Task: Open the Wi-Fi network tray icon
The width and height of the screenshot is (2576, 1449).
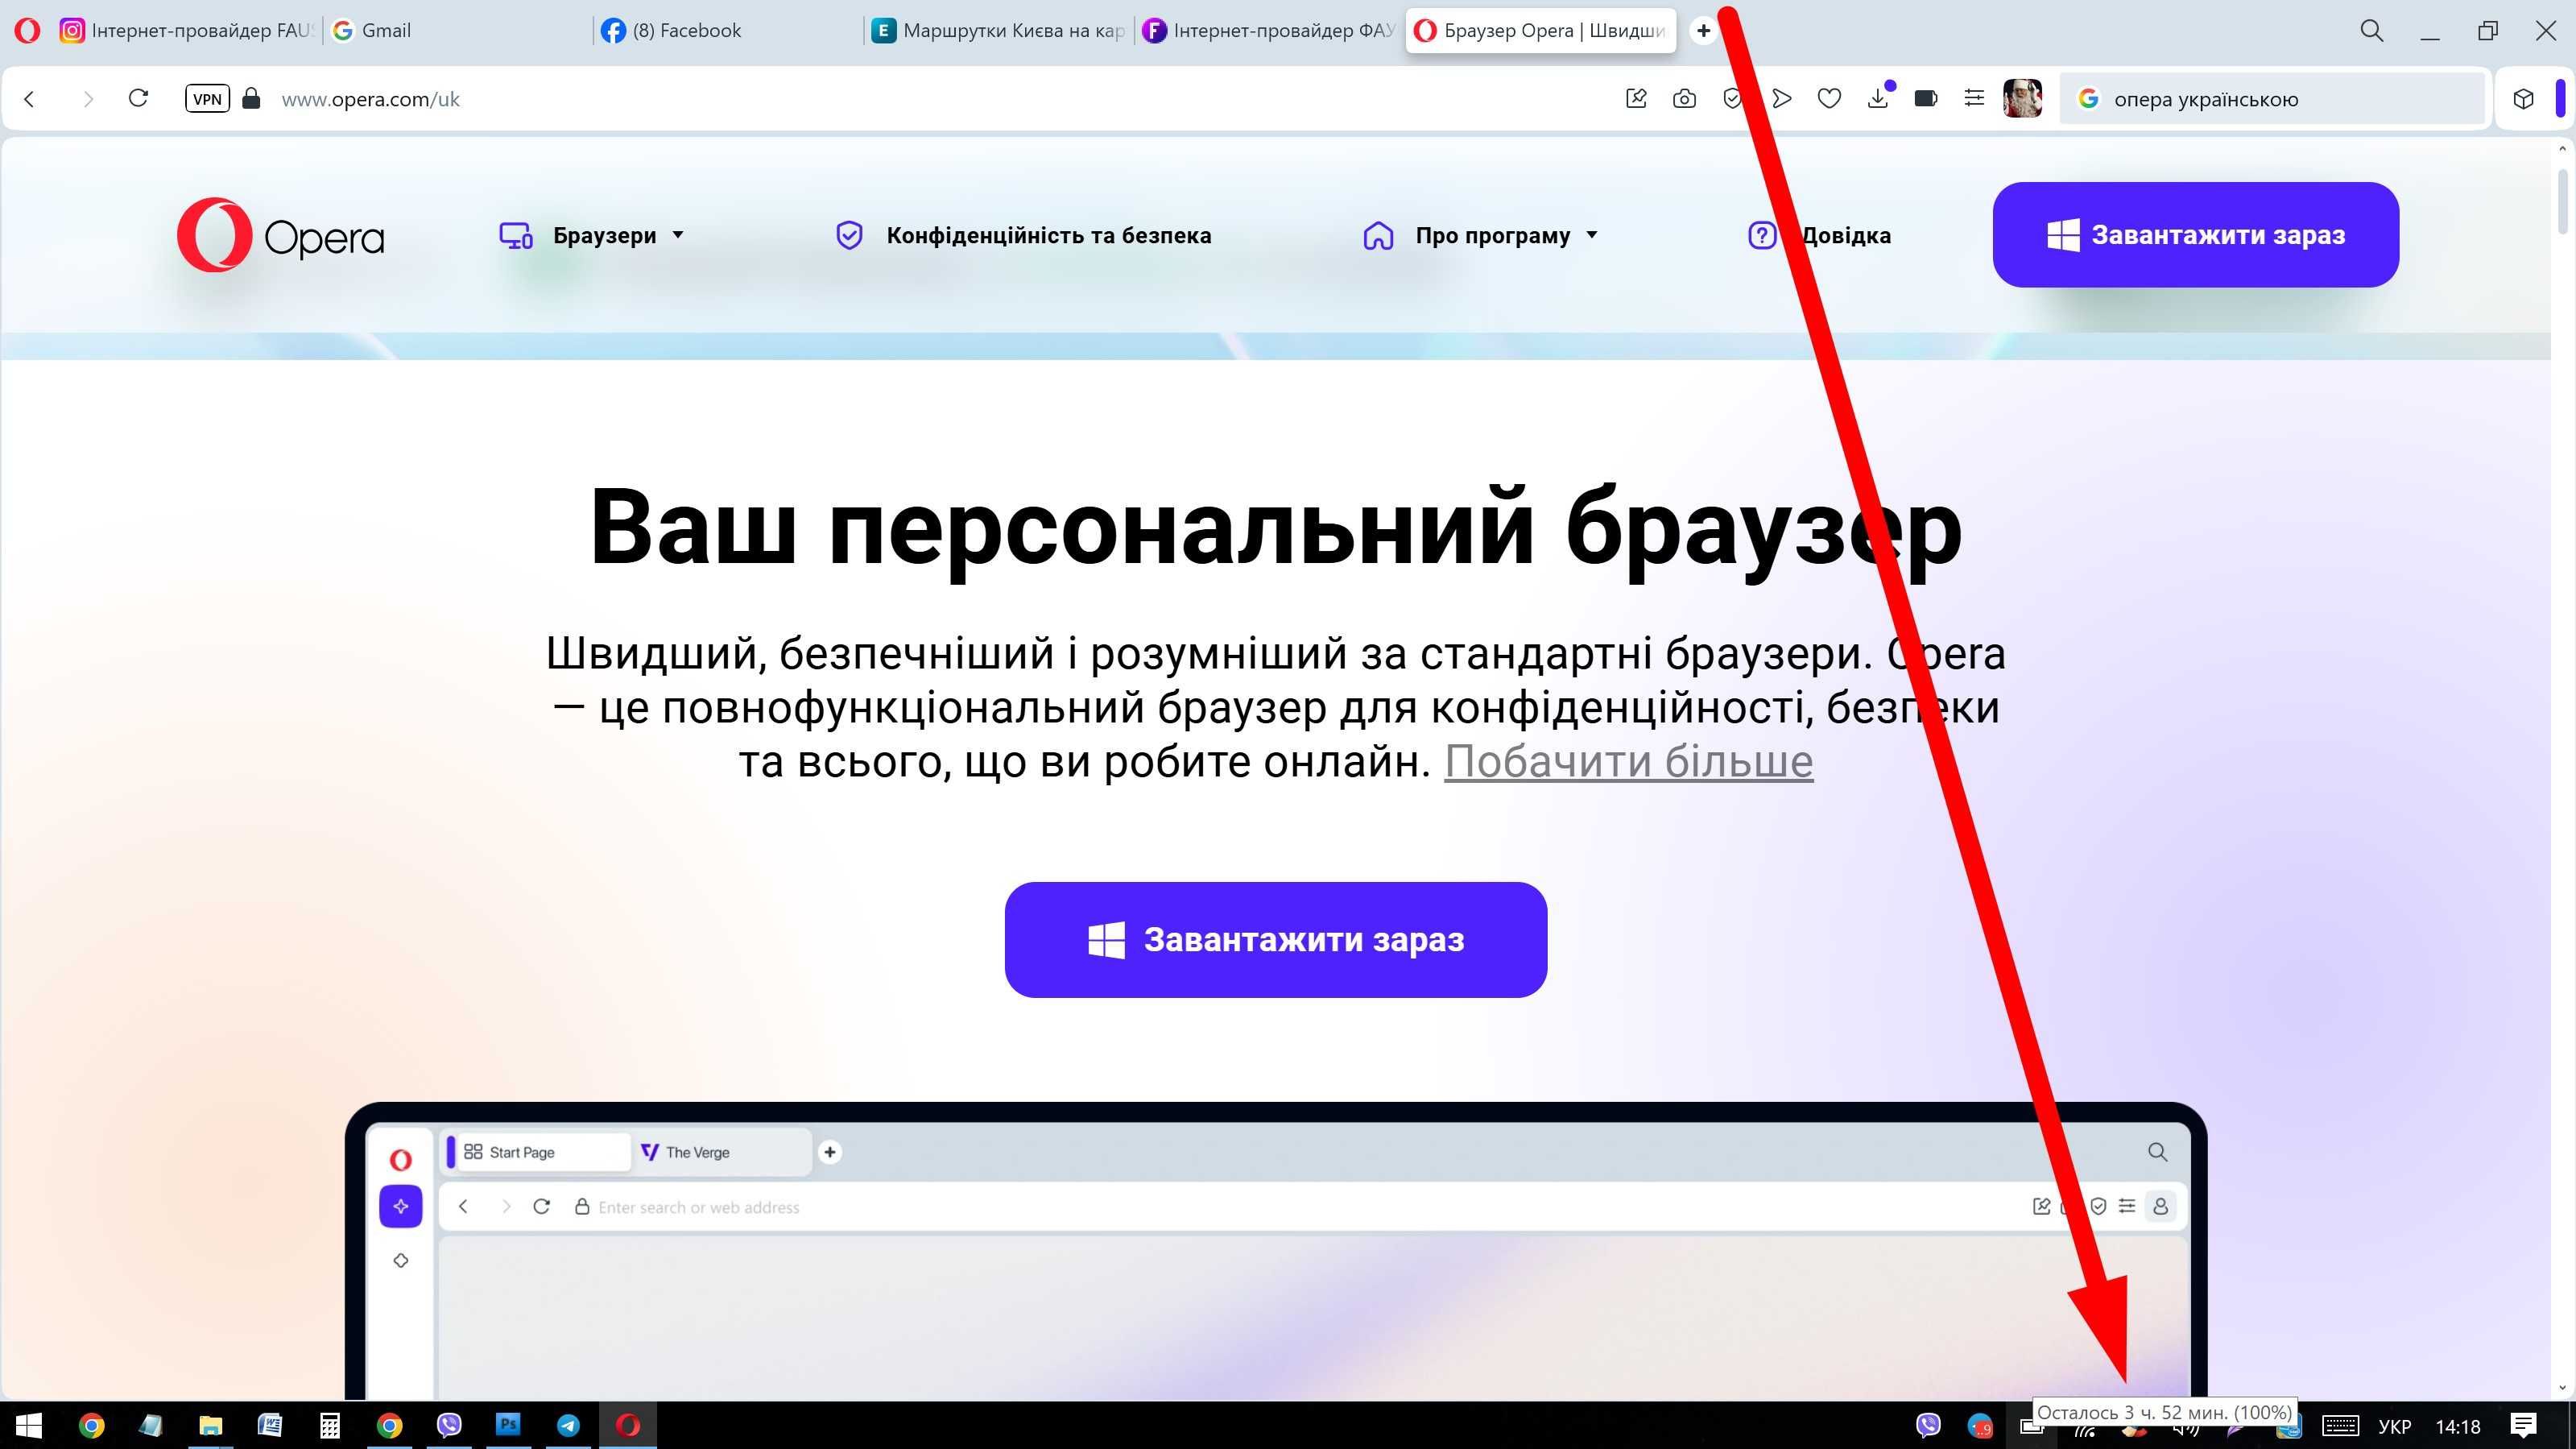Action: [x=2084, y=1431]
